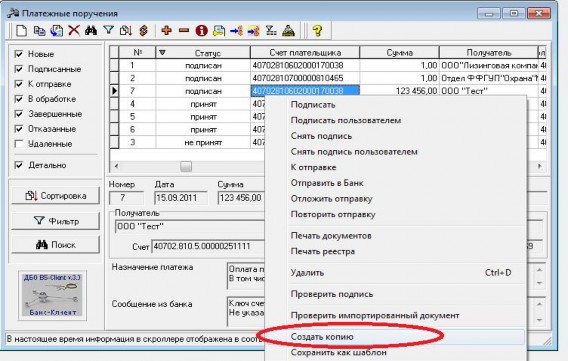Click the orange plus toolbar icon

167,30
